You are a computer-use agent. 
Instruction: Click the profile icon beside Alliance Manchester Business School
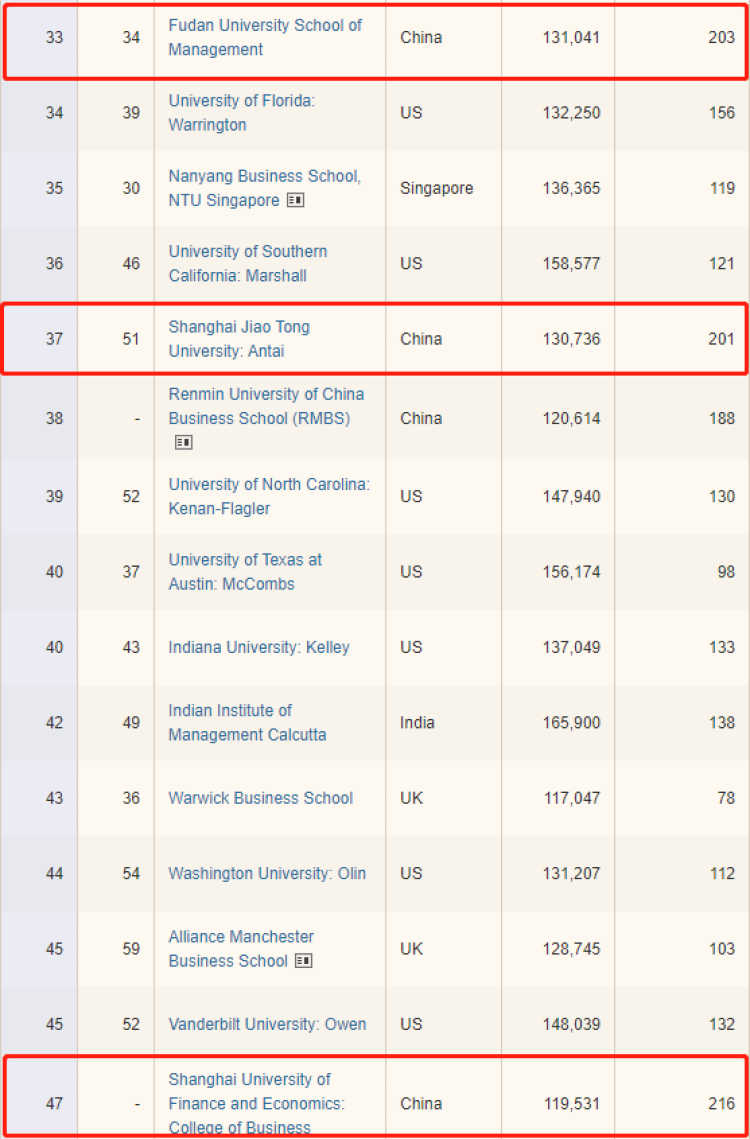coord(304,961)
